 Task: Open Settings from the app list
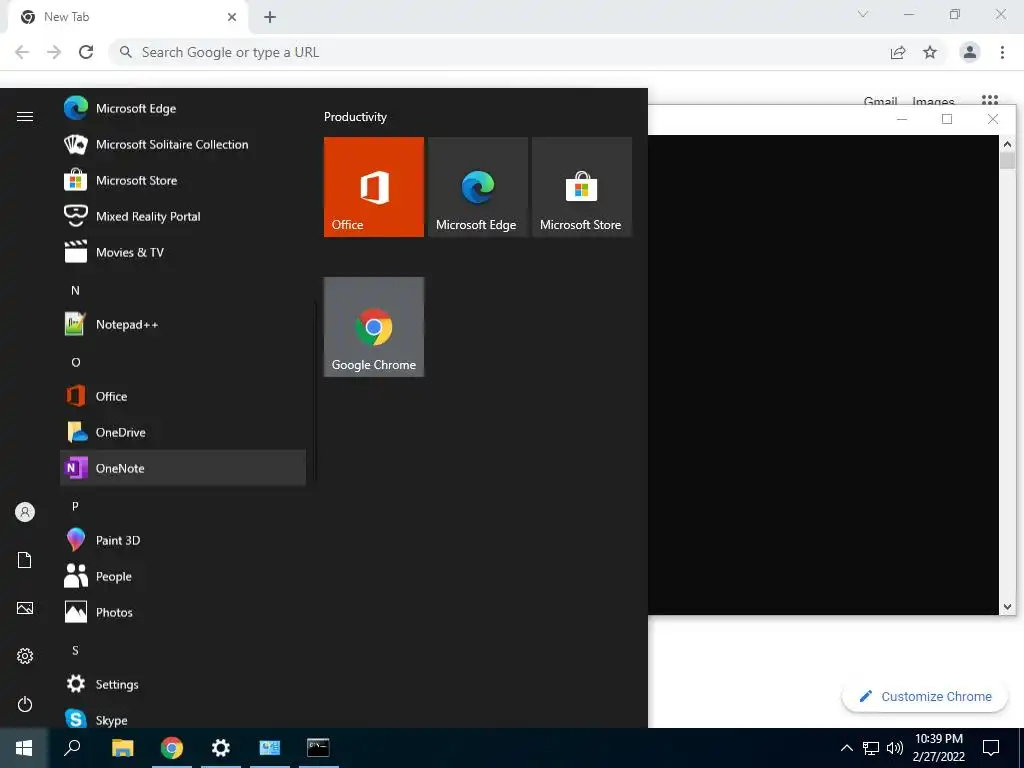tap(183, 684)
